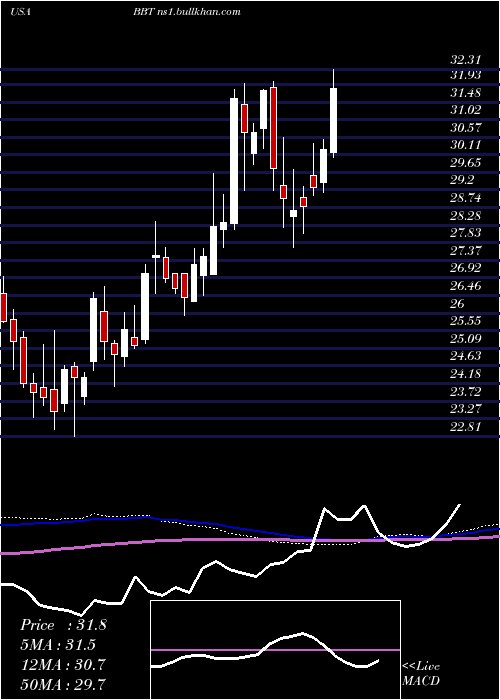Click the 22.81 price axis label
Image resolution: width=500 pixels, height=700 pixels.
(x=466, y=426)
